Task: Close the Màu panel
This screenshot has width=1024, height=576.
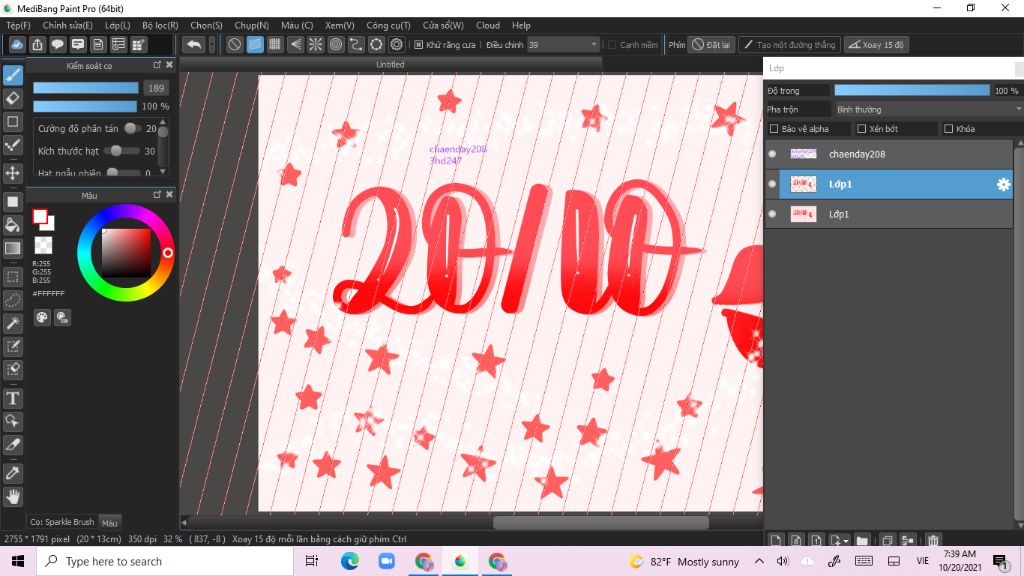Action: point(169,195)
